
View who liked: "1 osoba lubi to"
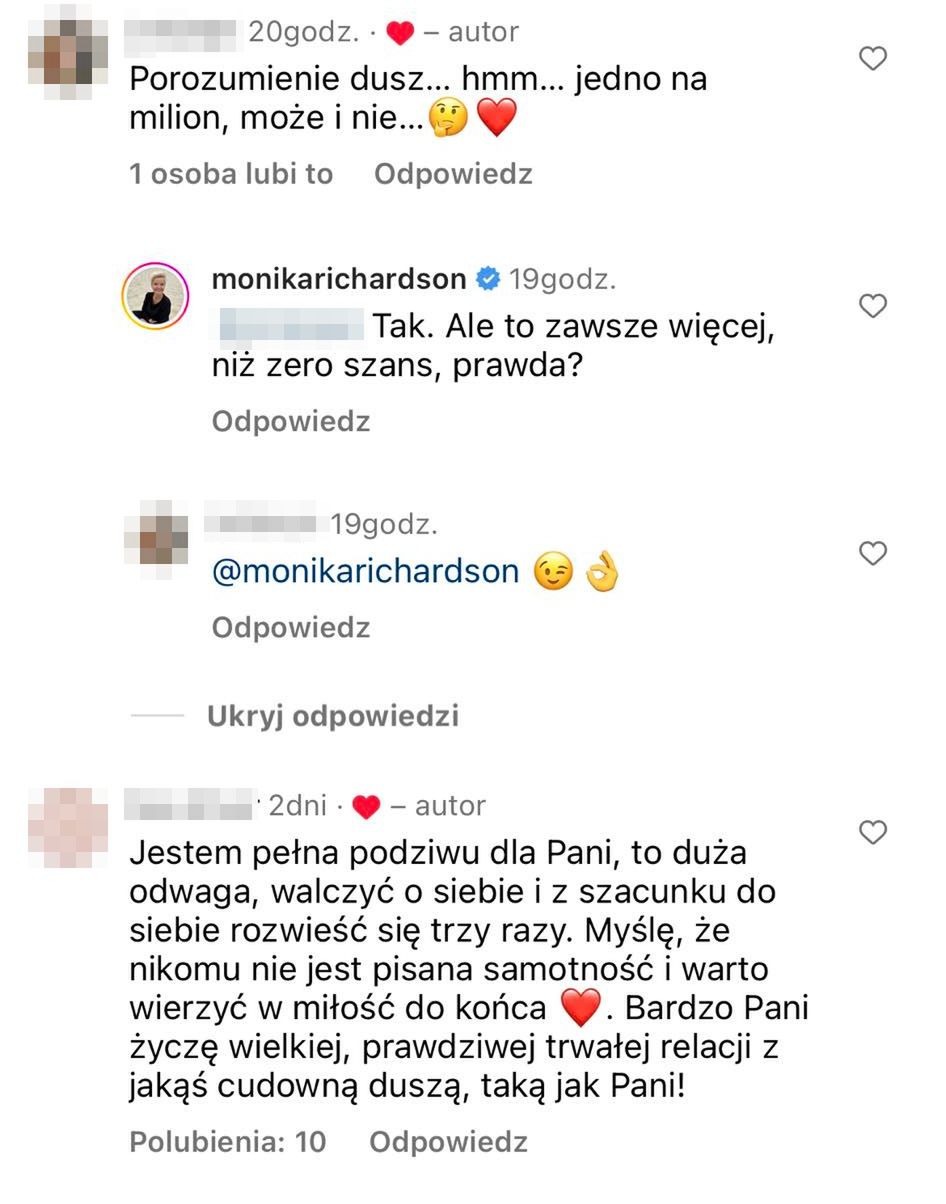(x=231, y=174)
